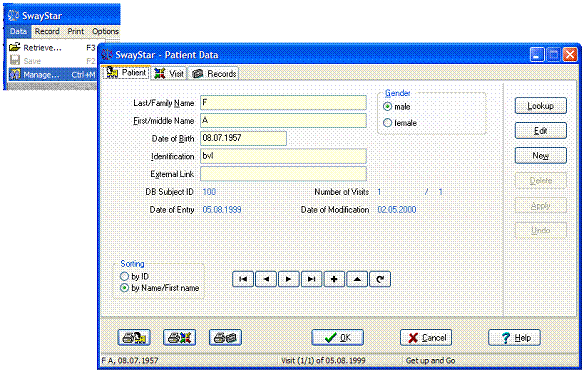Choose Manage... from Data menu
The width and height of the screenshot is (585, 375).
(52, 75)
